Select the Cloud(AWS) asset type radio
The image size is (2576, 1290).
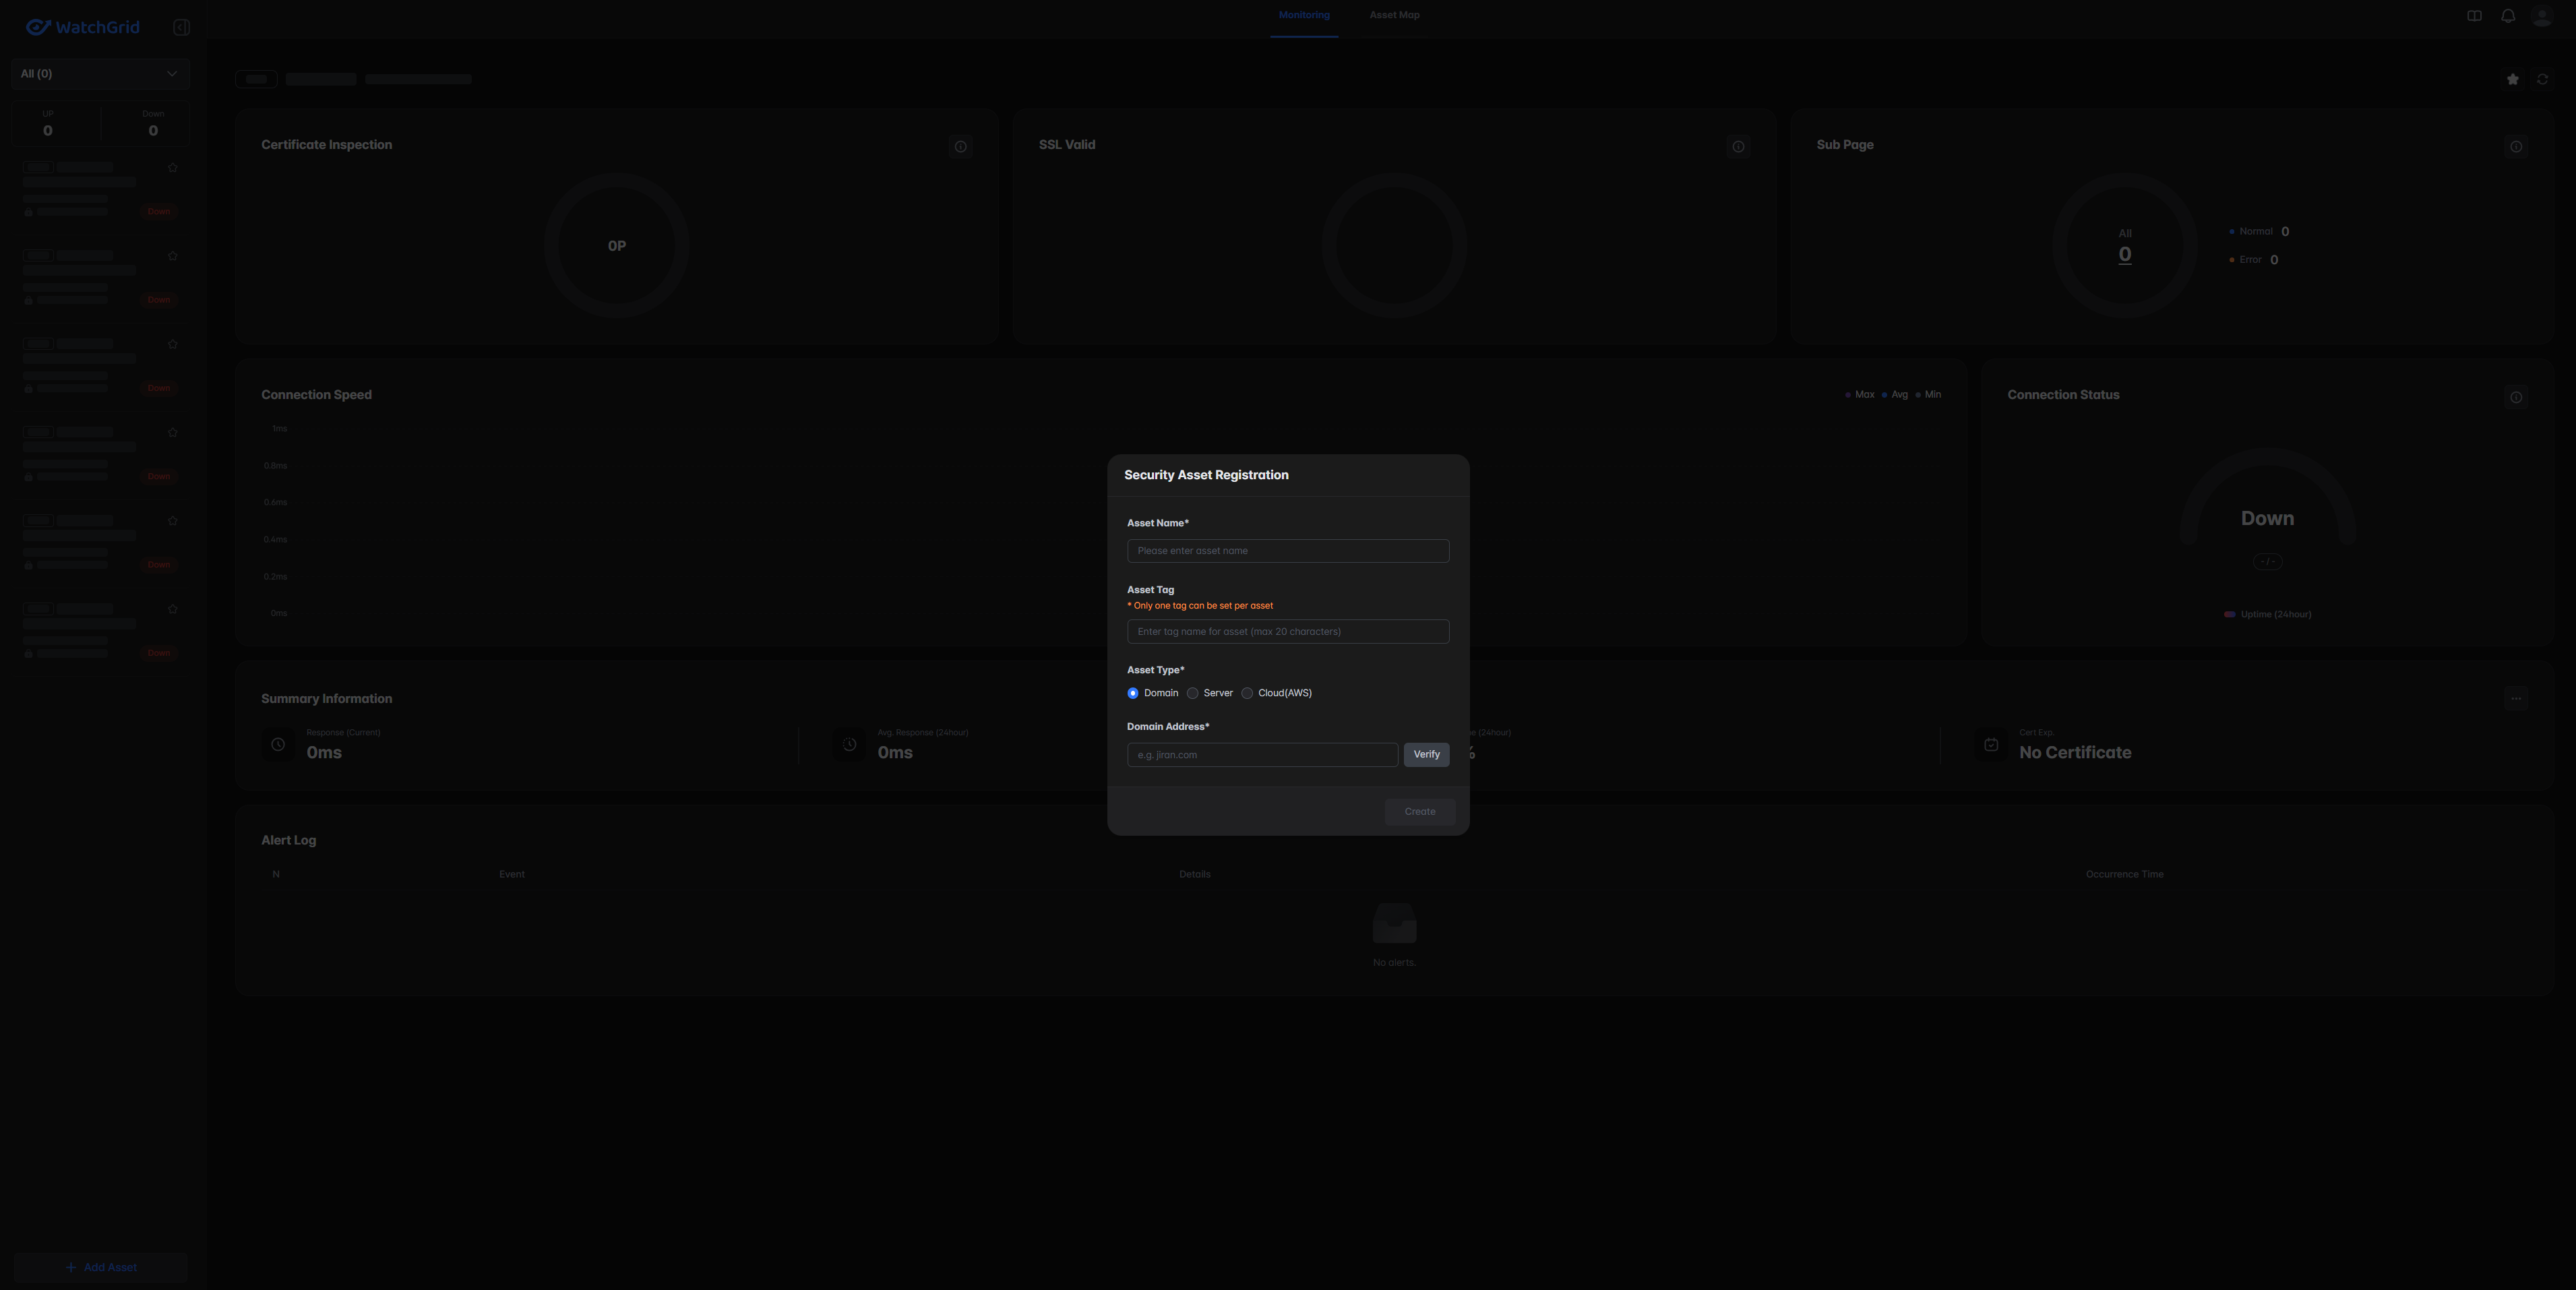click(1247, 693)
